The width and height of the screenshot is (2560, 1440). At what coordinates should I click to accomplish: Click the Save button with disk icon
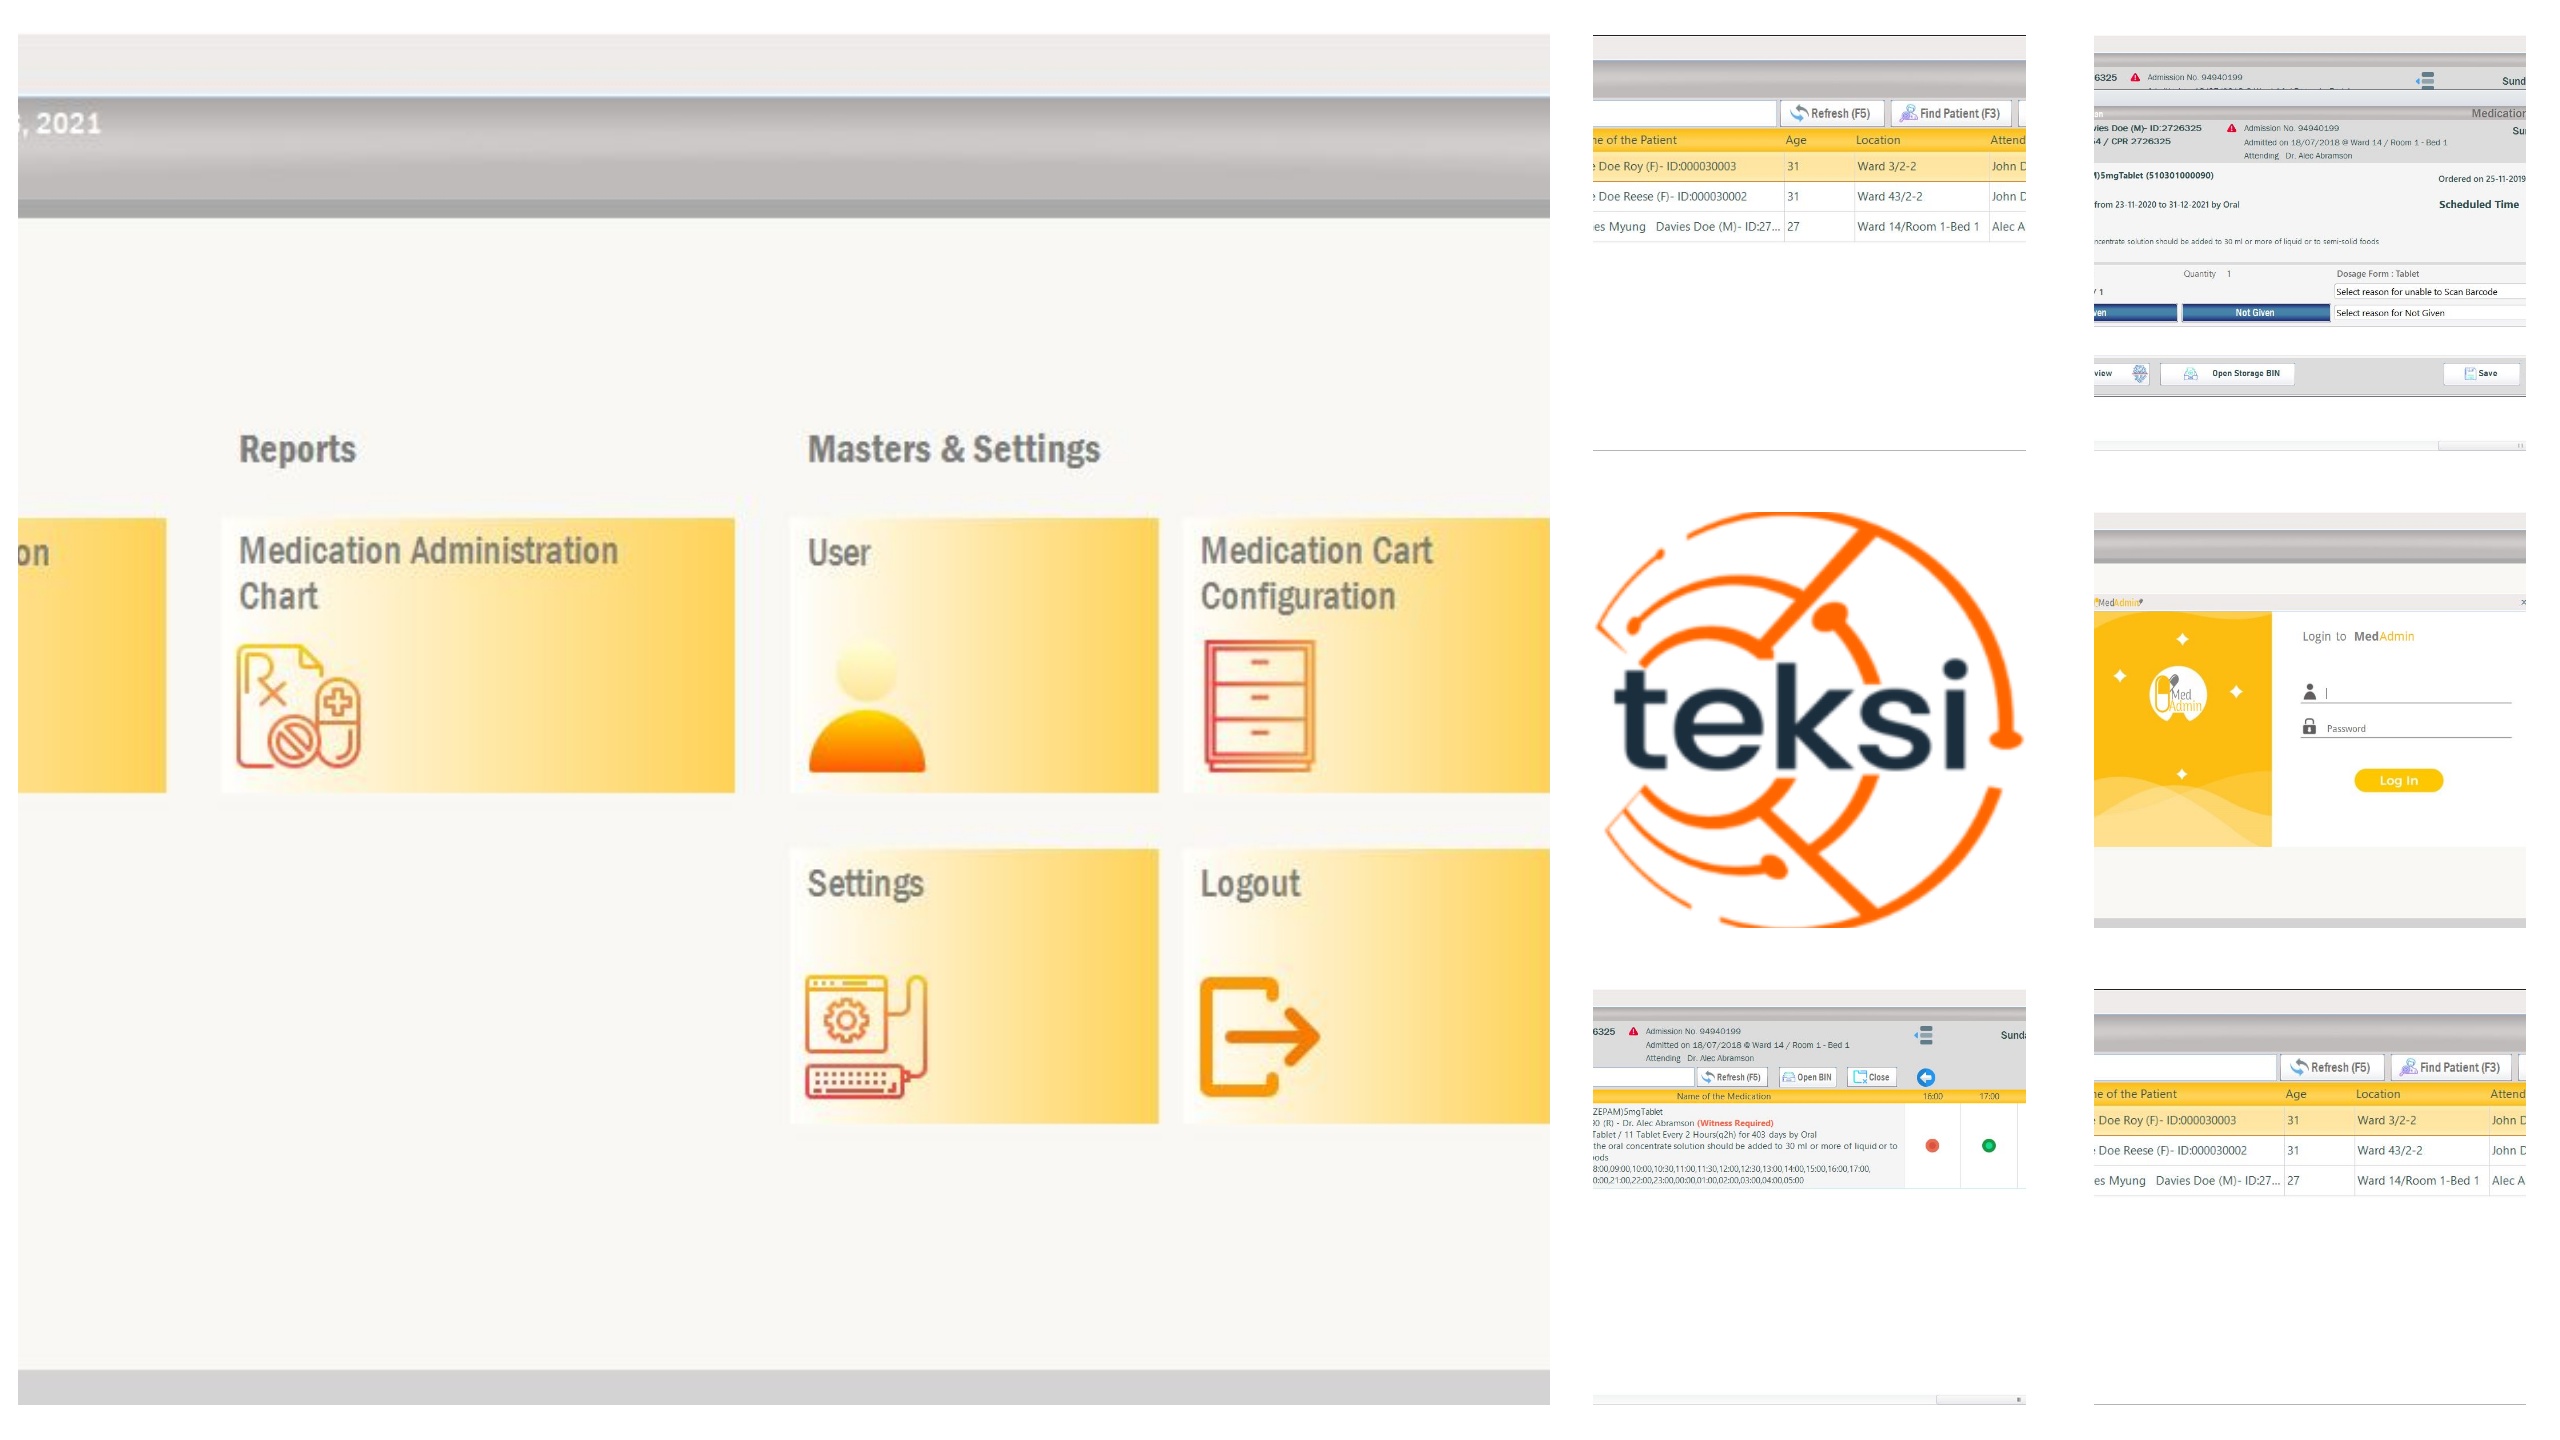(2481, 374)
